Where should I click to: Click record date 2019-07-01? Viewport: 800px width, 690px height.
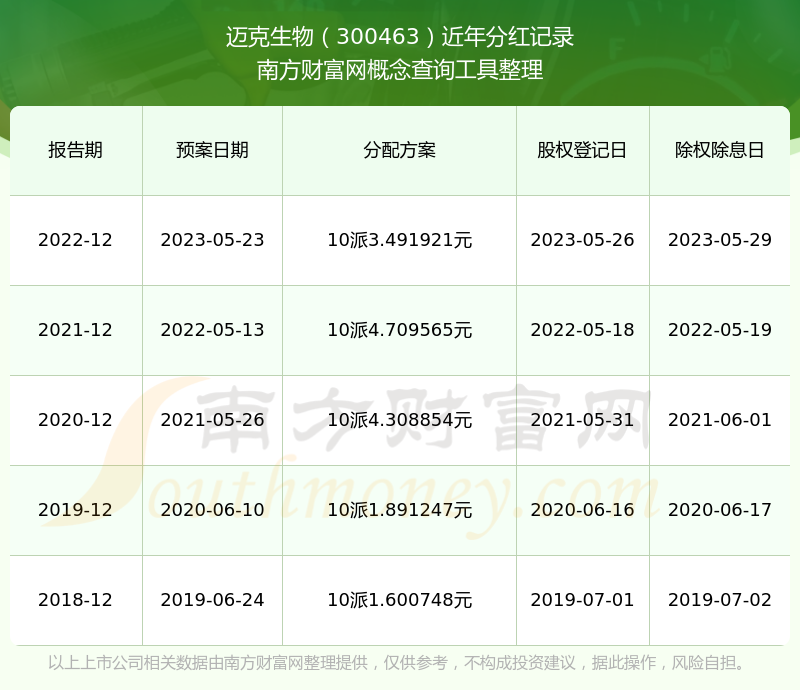(x=582, y=600)
